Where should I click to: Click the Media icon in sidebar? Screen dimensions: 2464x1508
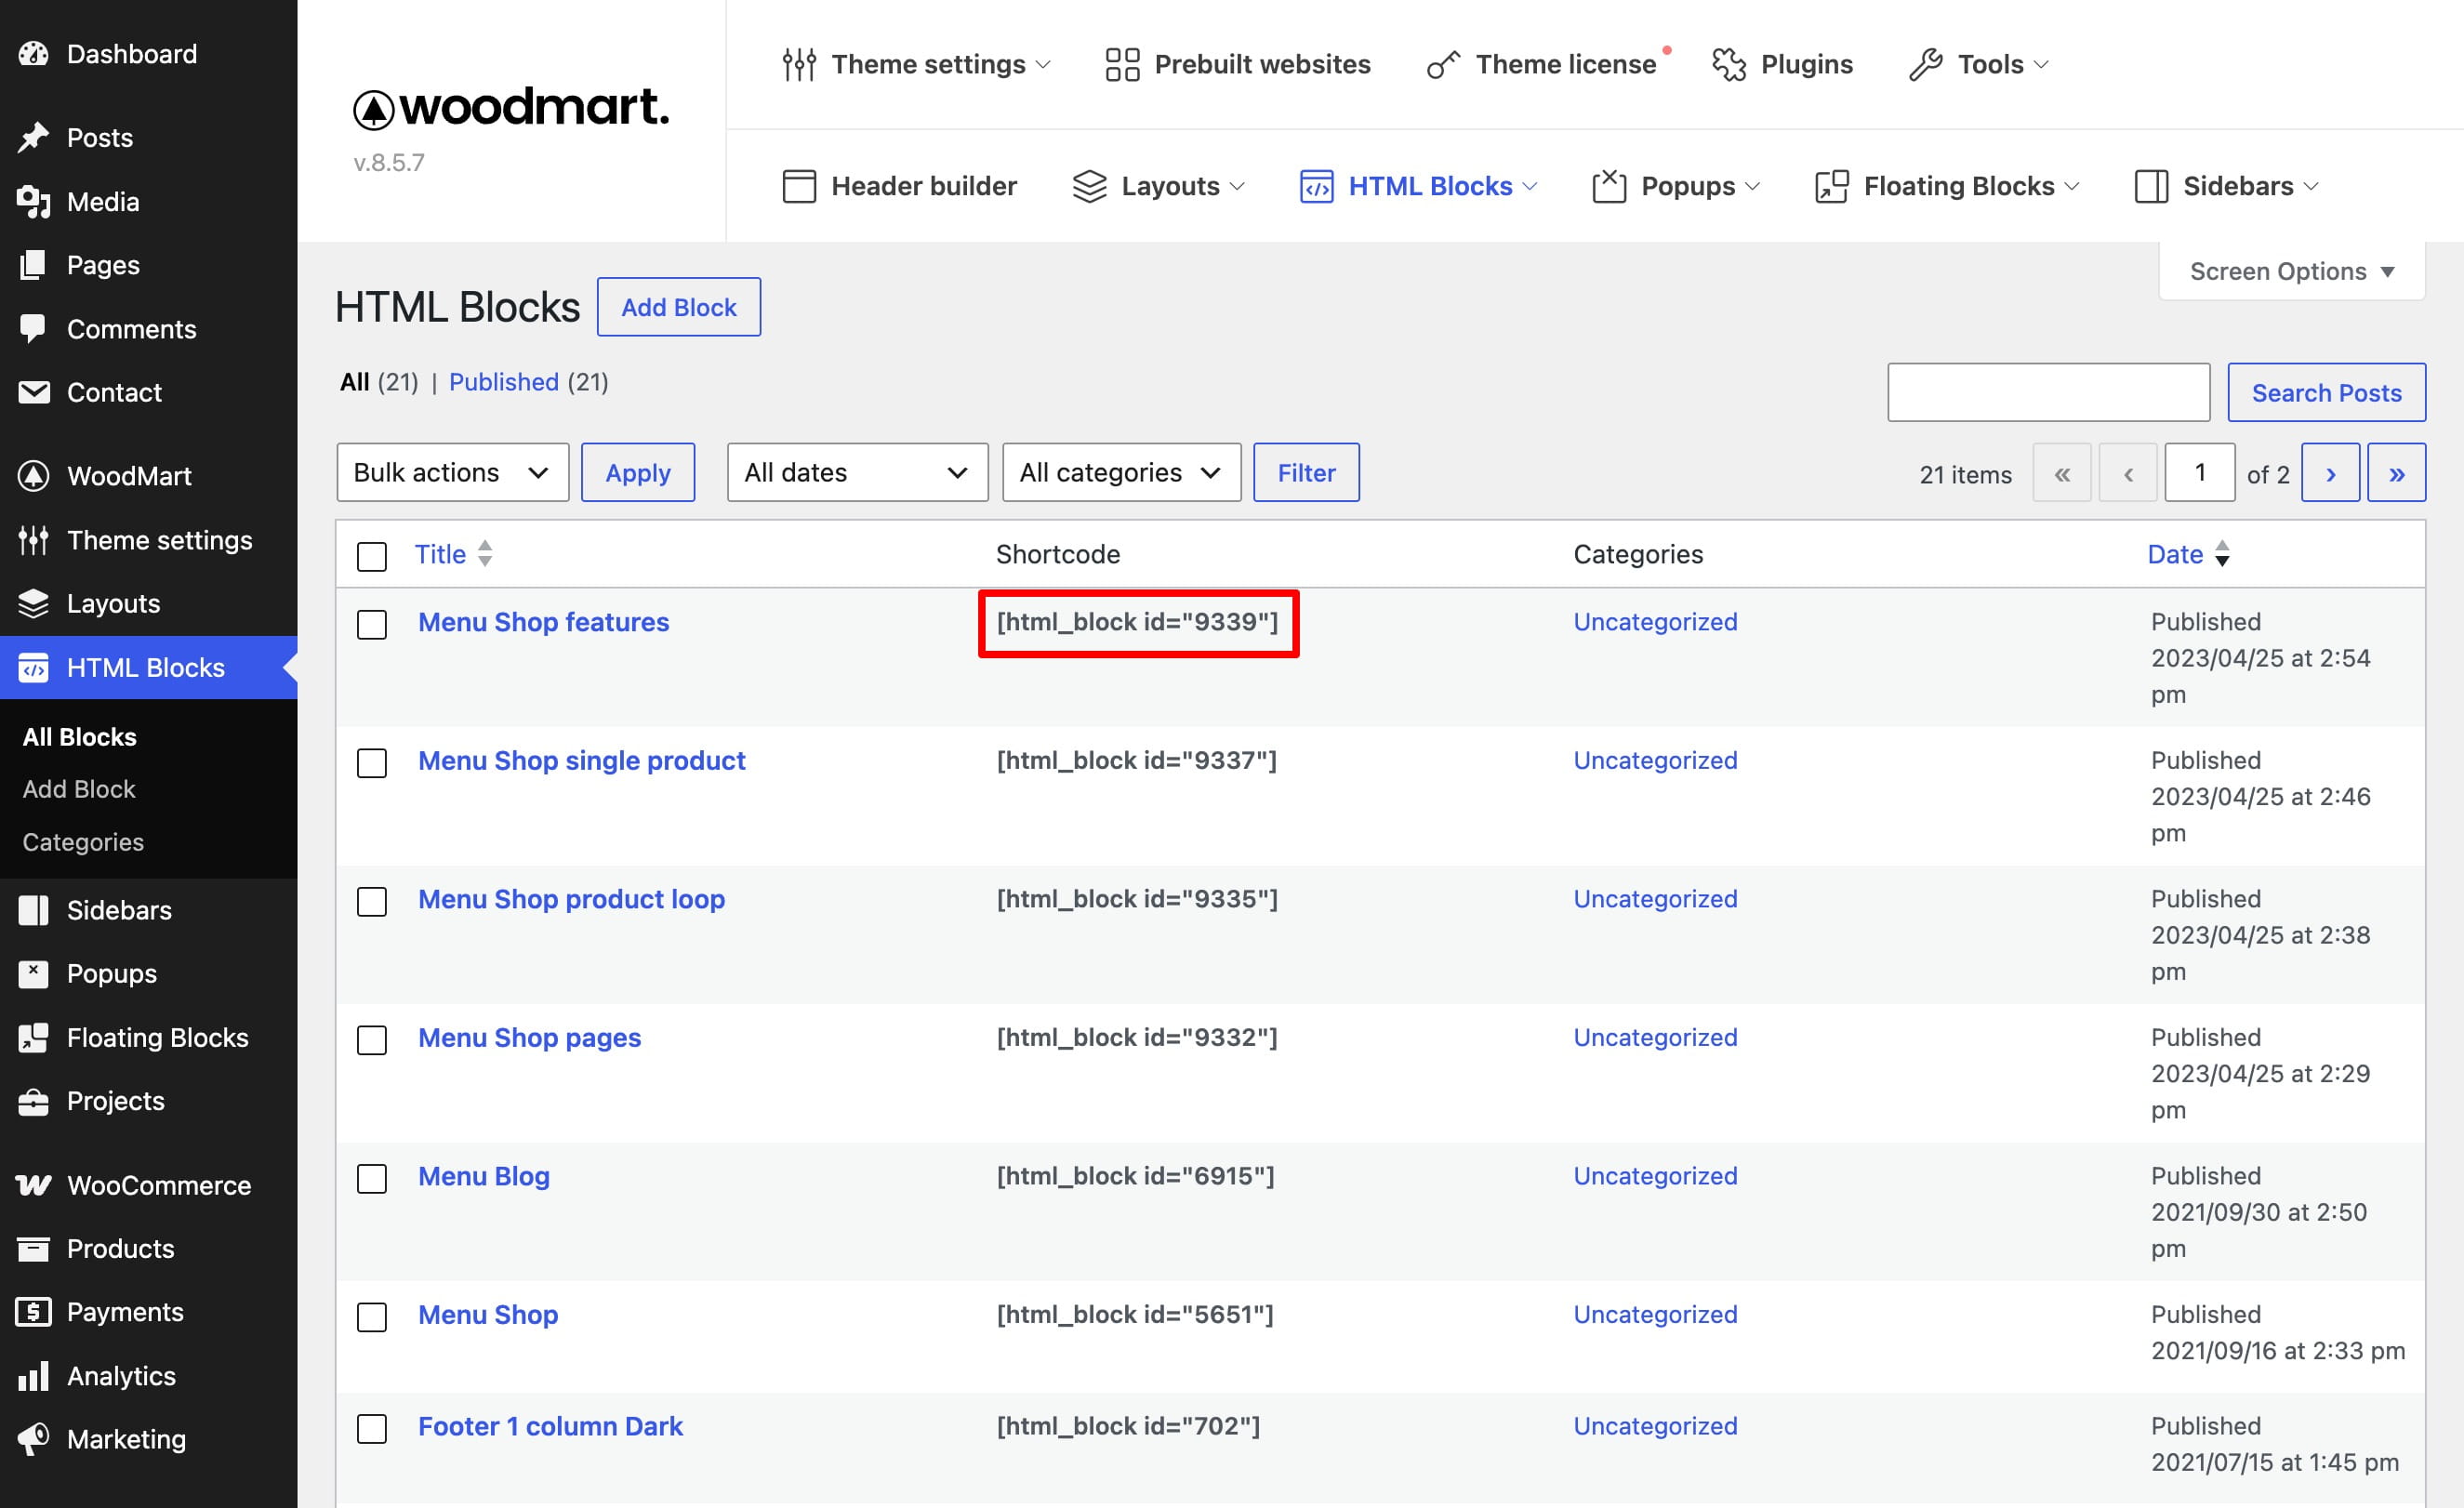33,201
